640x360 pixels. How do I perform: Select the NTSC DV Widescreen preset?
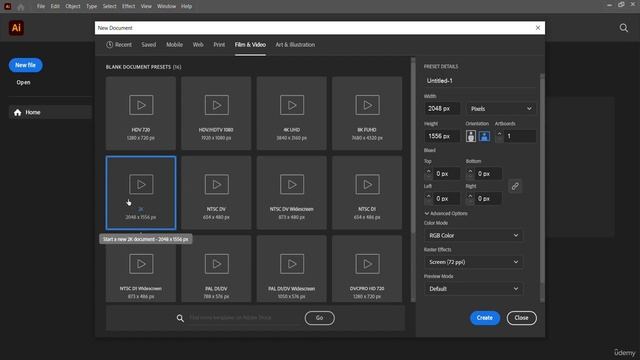coord(292,193)
